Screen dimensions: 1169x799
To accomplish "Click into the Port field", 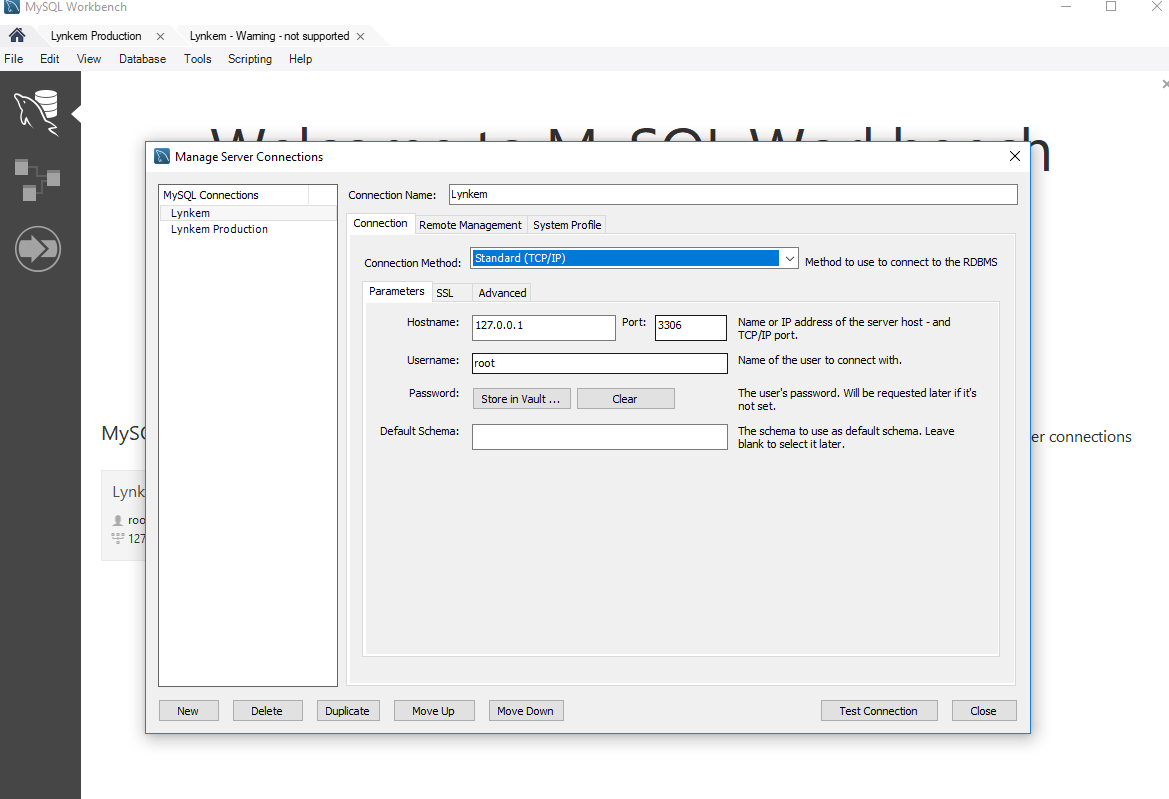I will [690, 327].
